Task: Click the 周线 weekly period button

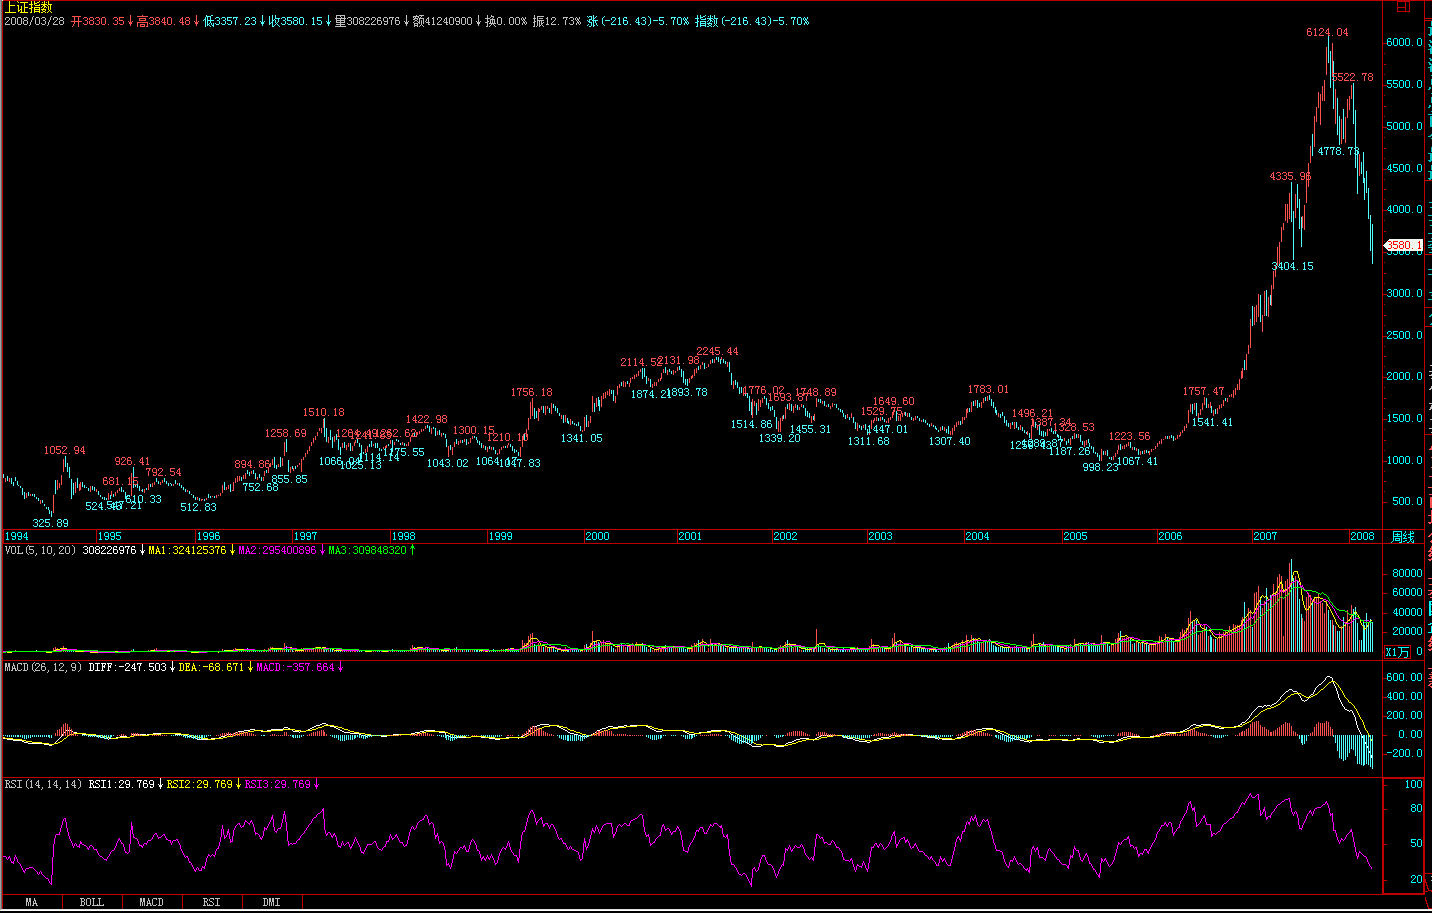Action: [1403, 537]
